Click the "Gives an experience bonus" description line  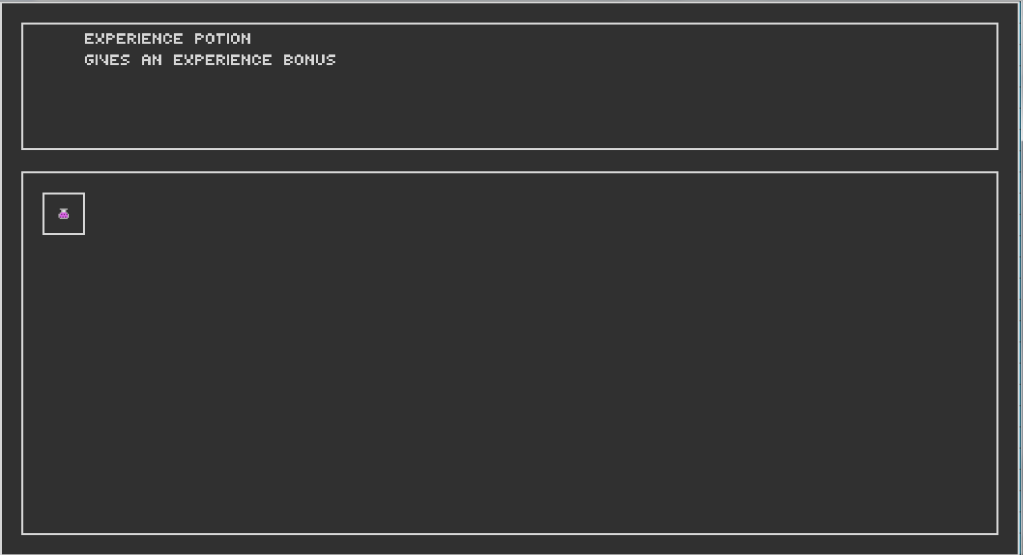(x=210, y=59)
